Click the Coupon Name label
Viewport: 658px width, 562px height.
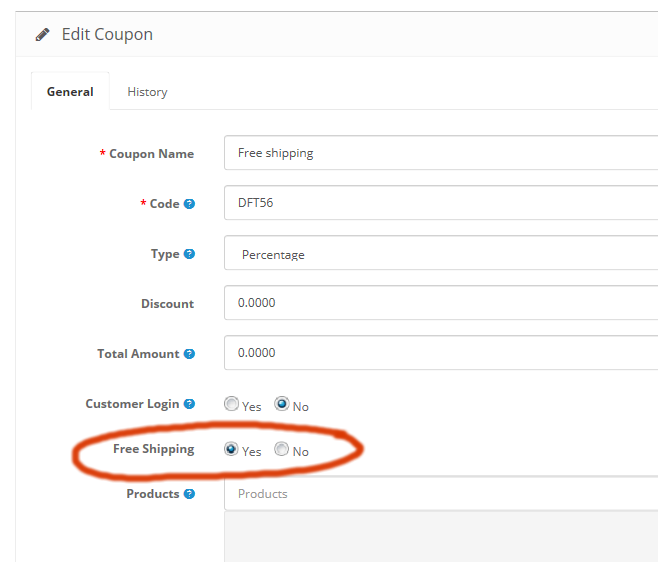[x=151, y=154]
